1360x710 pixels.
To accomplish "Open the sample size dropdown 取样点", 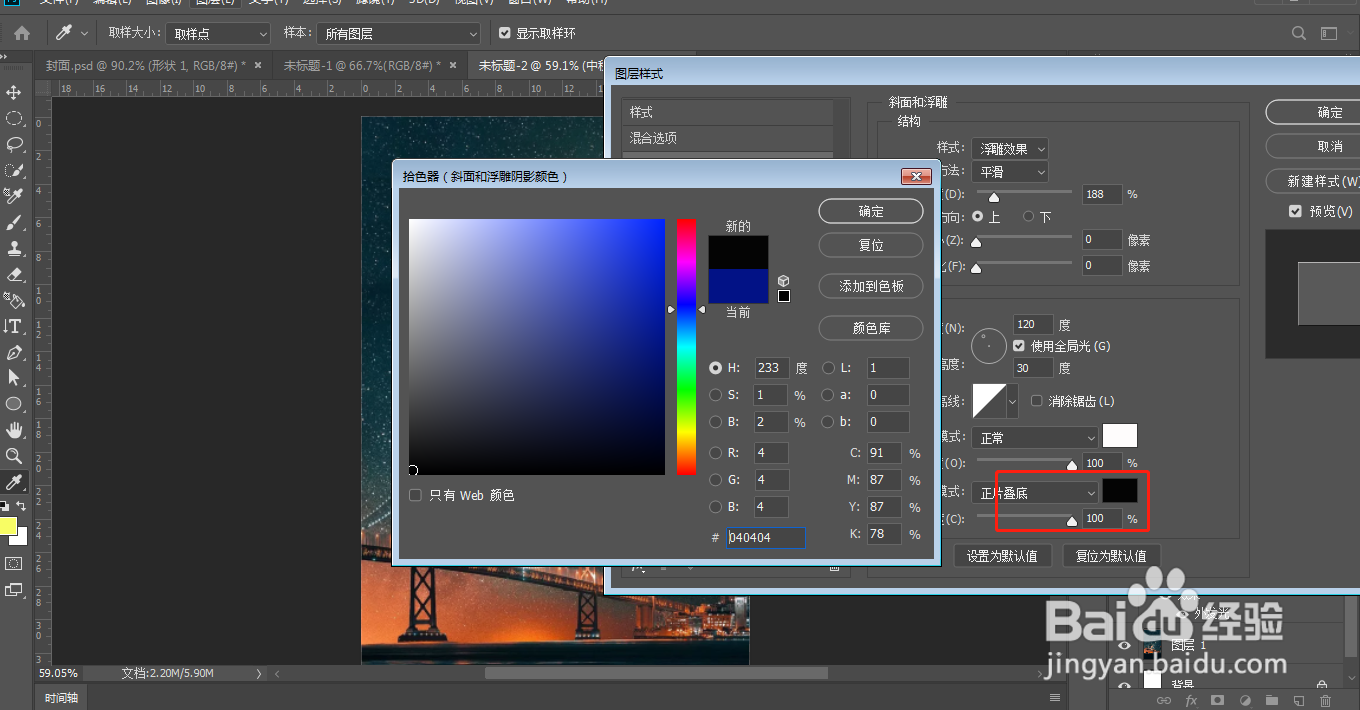I will pyautogui.click(x=219, y=34).
